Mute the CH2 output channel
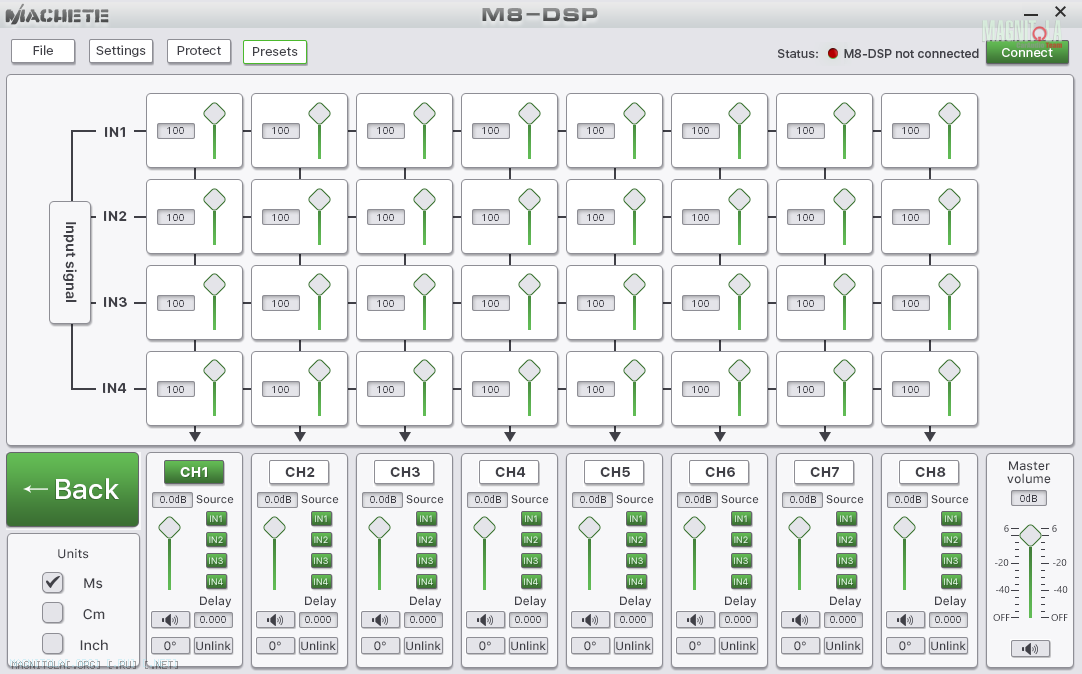This screenshot has height=674, width=1082. (275, 620)
